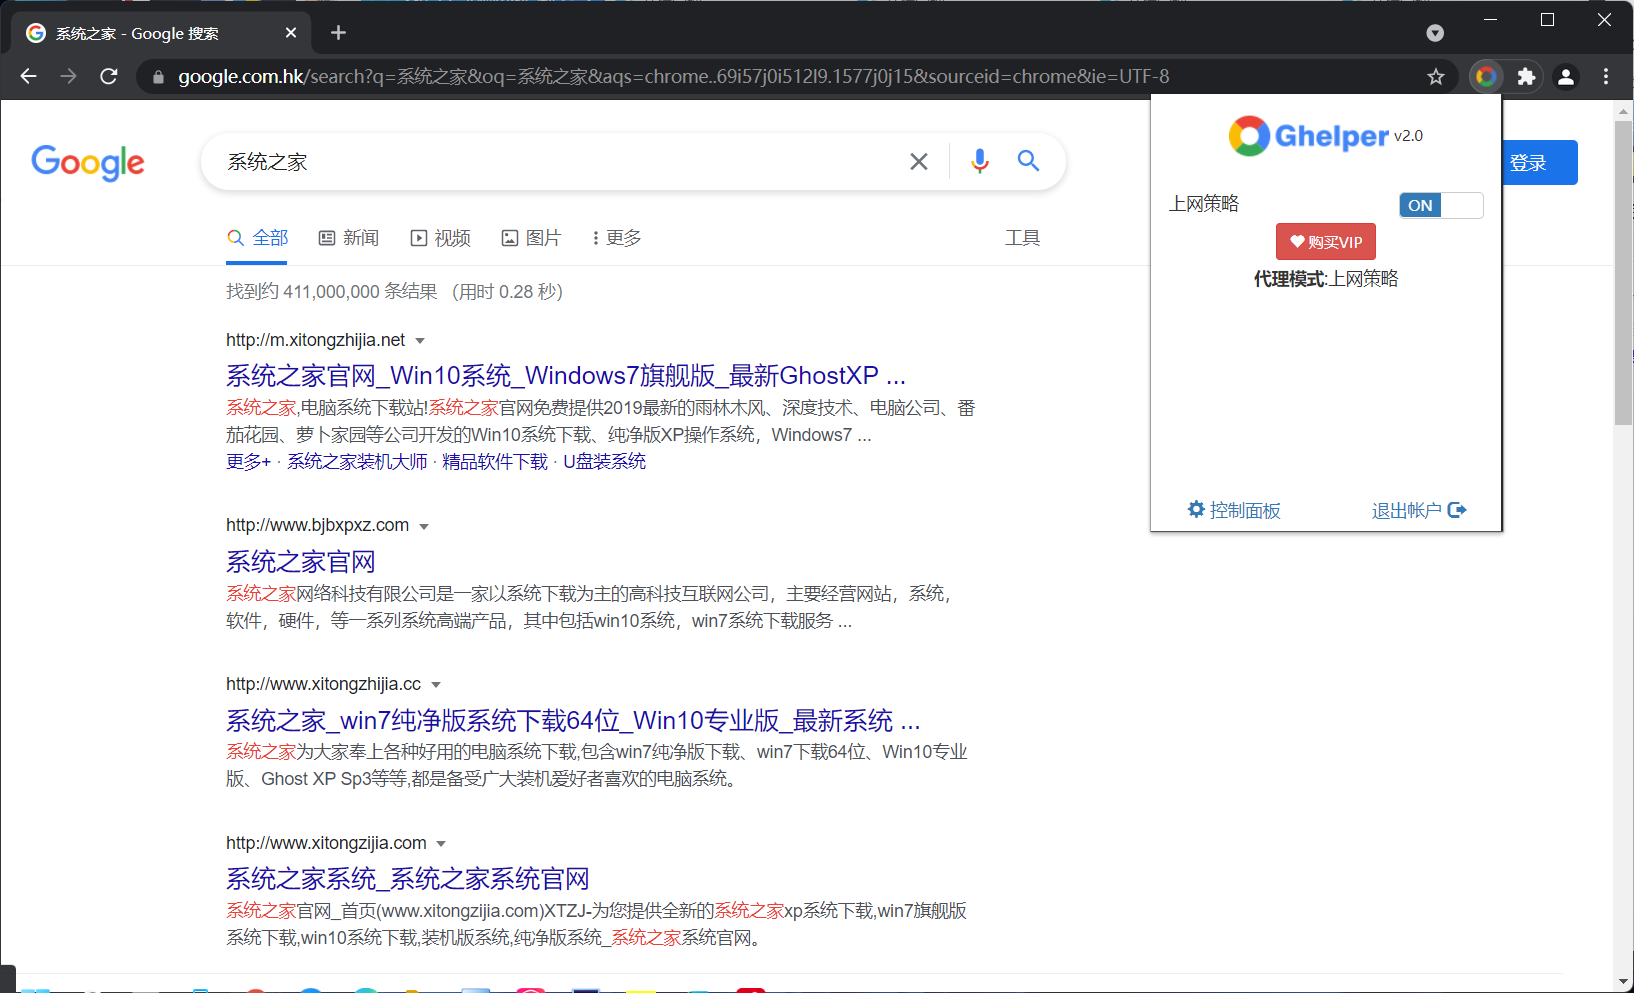Screen dimensions: 1634x993
Task: Click the voice search microphone icon
Action: coord(979,161)
